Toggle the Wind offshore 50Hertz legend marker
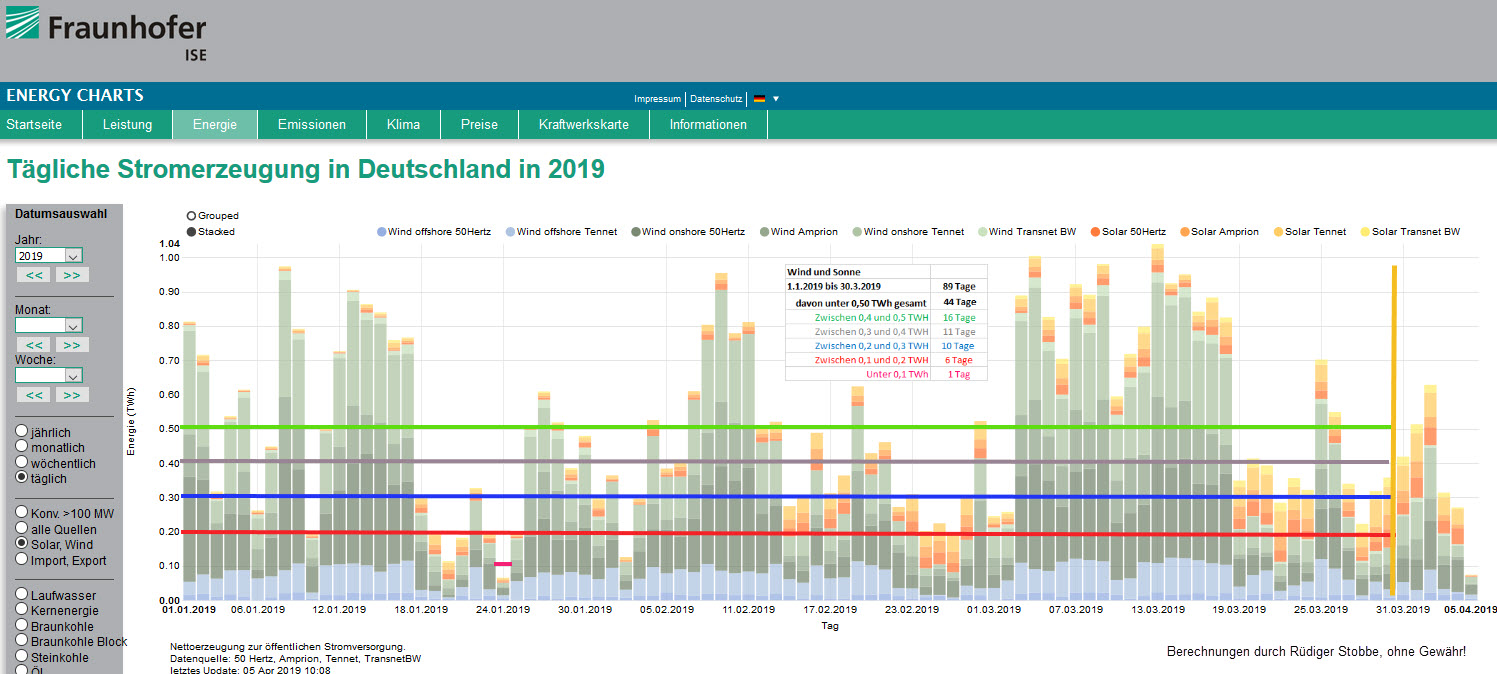 pyautogui.click(x=381, y=232)
